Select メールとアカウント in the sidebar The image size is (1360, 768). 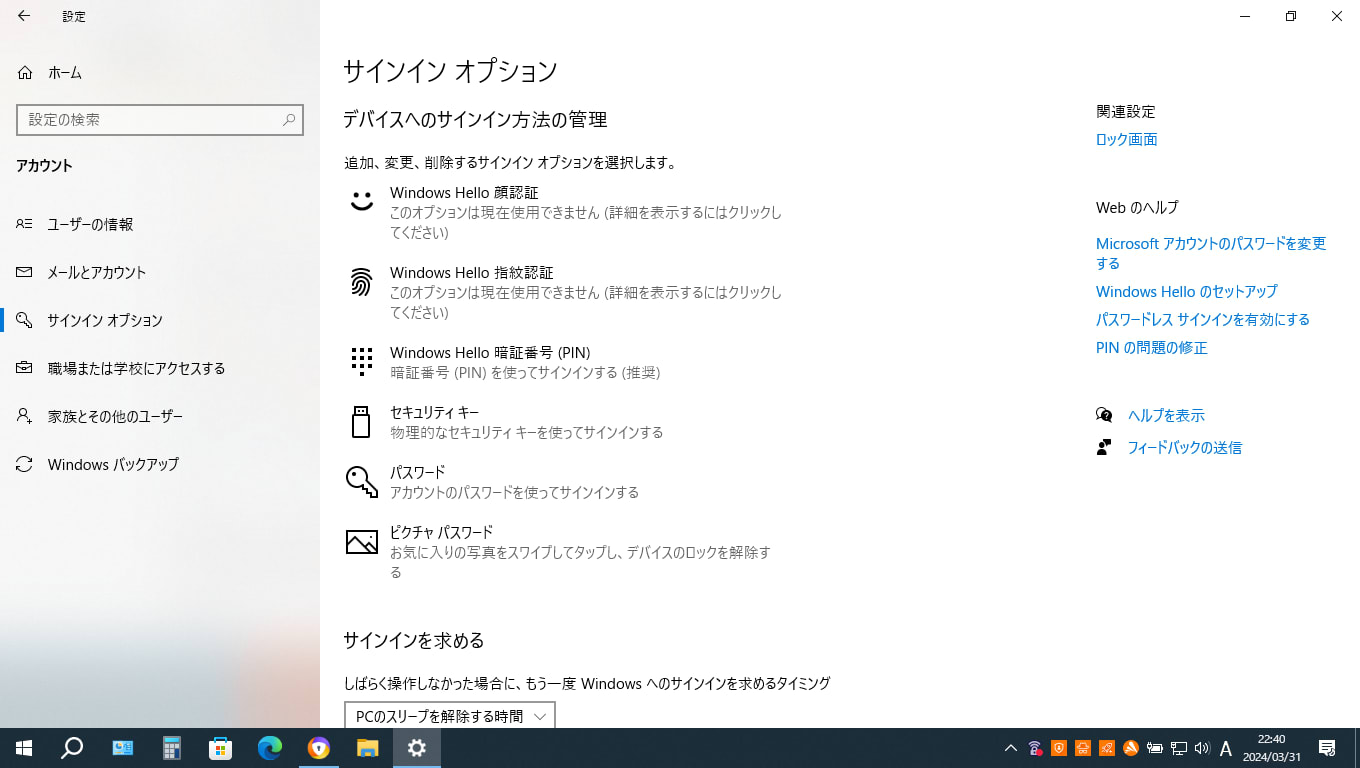[160, 272]
